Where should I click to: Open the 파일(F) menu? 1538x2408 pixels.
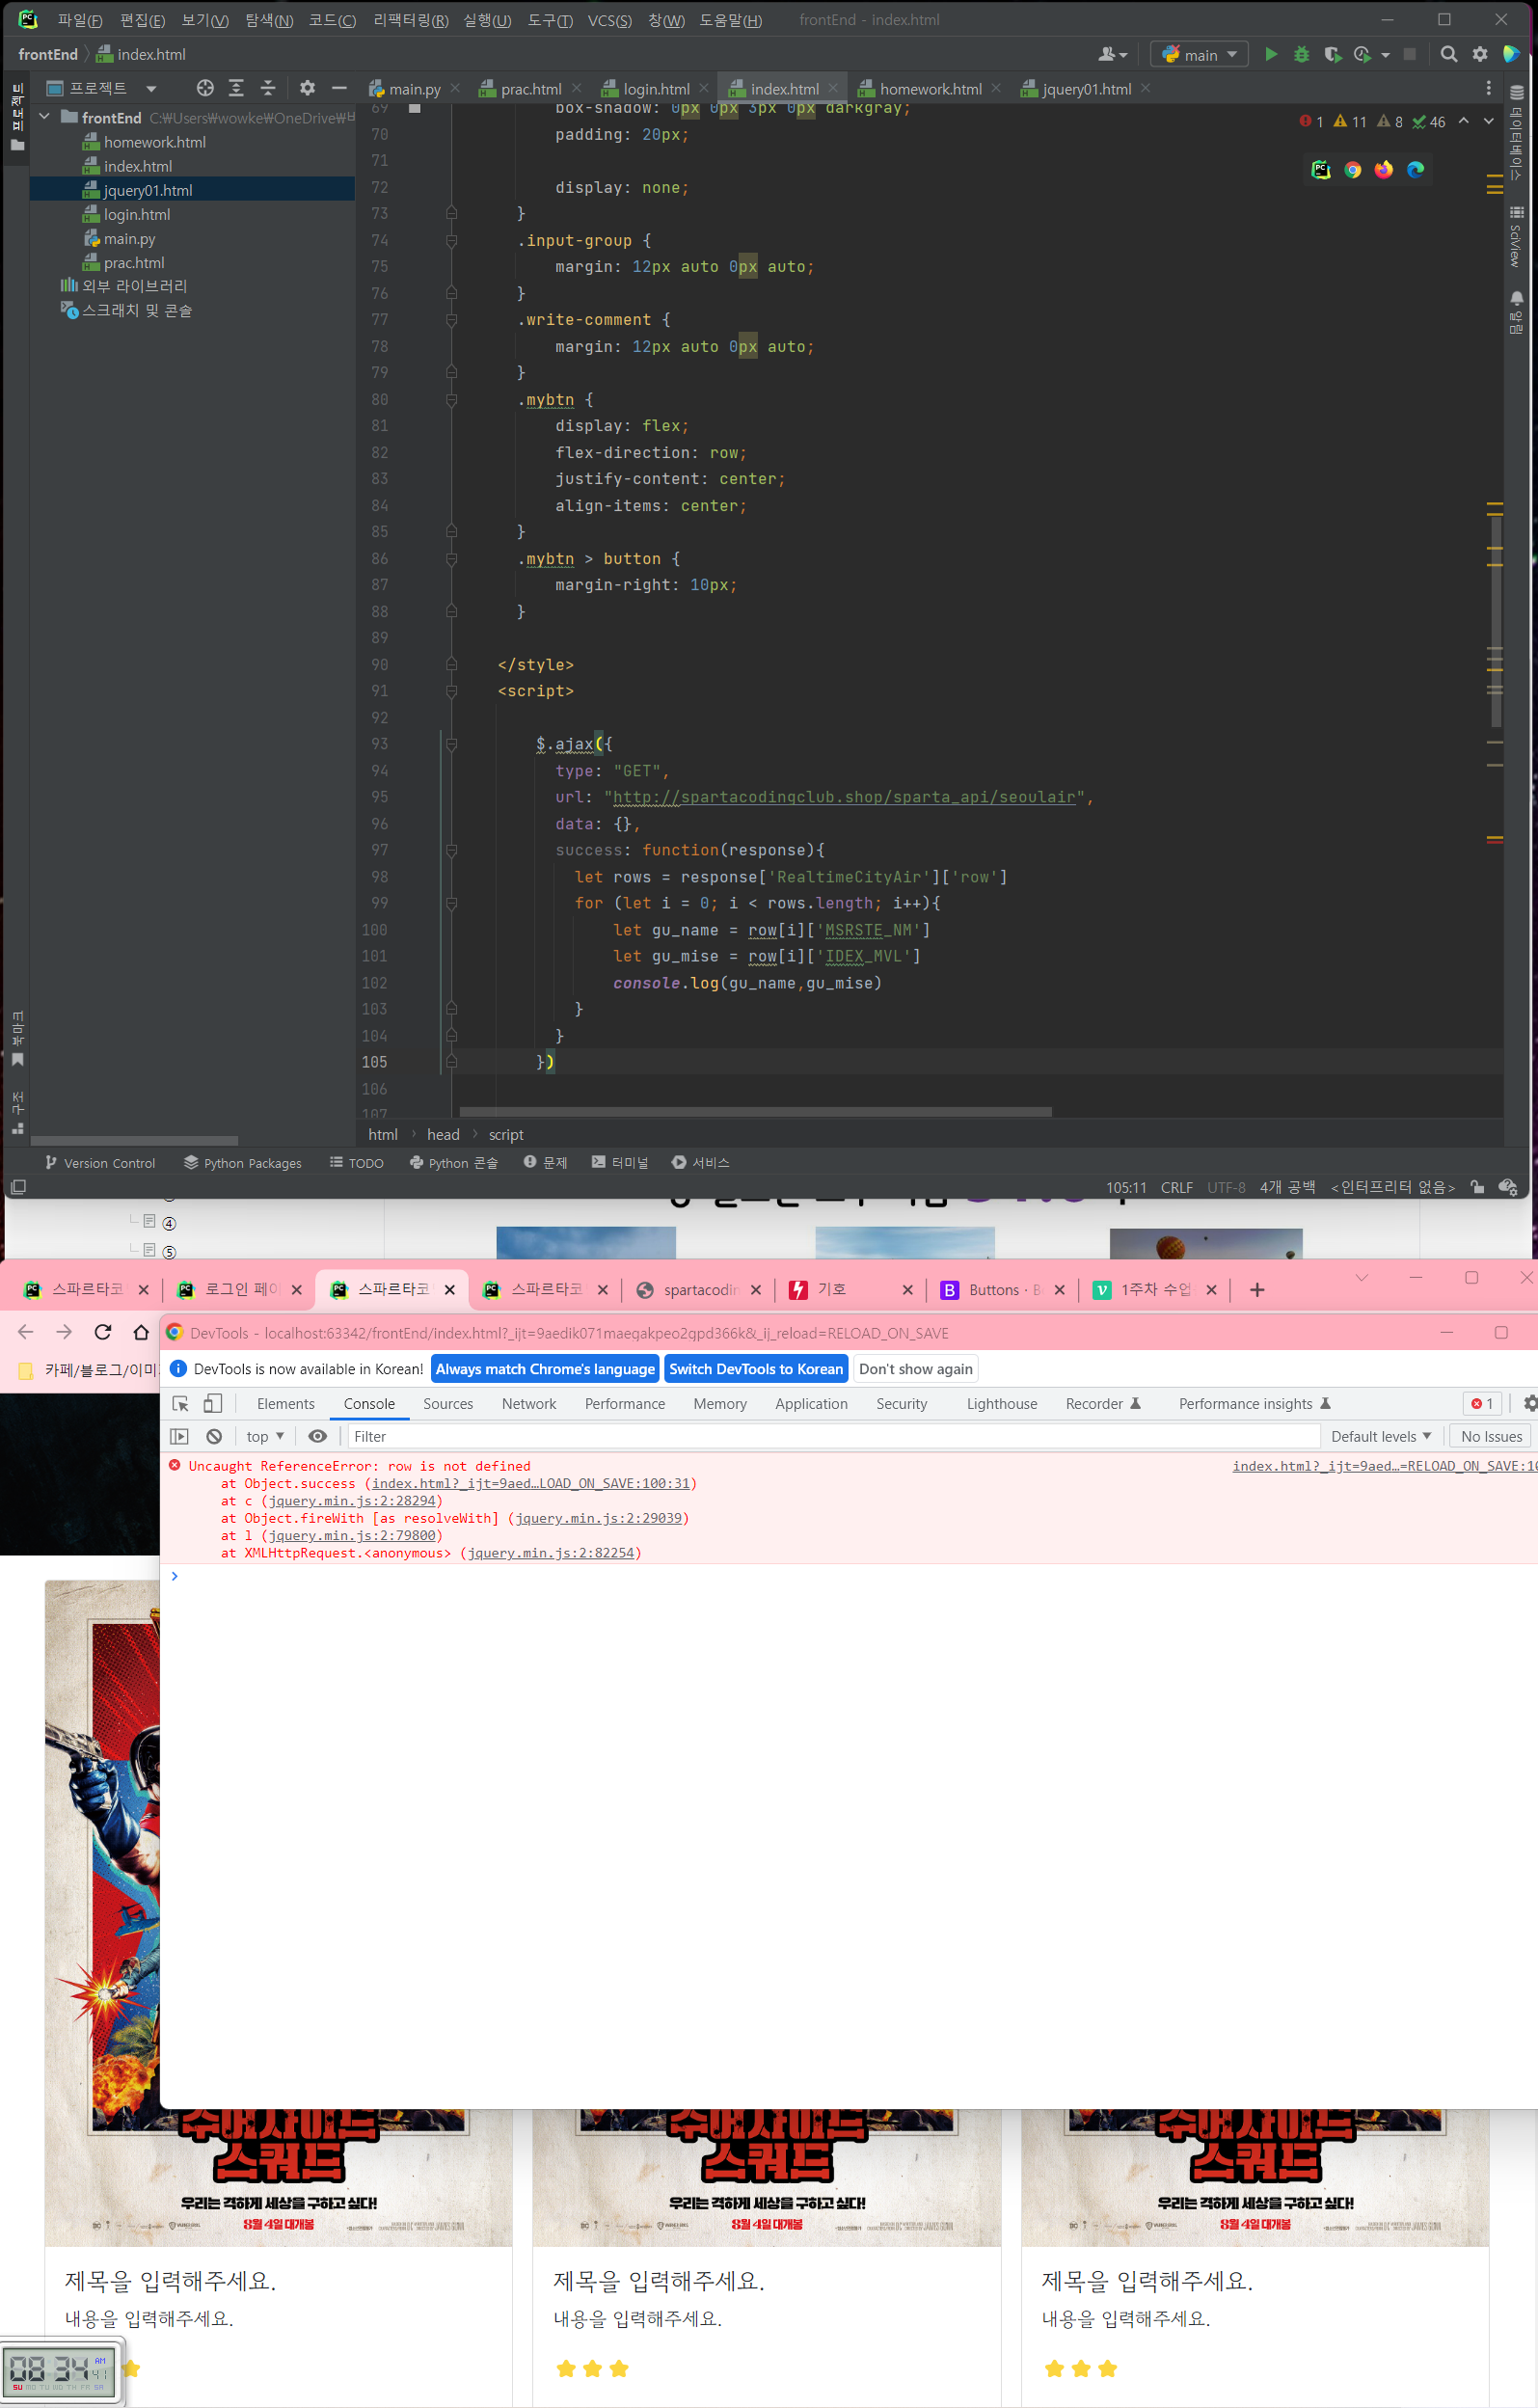coord(80,20)
